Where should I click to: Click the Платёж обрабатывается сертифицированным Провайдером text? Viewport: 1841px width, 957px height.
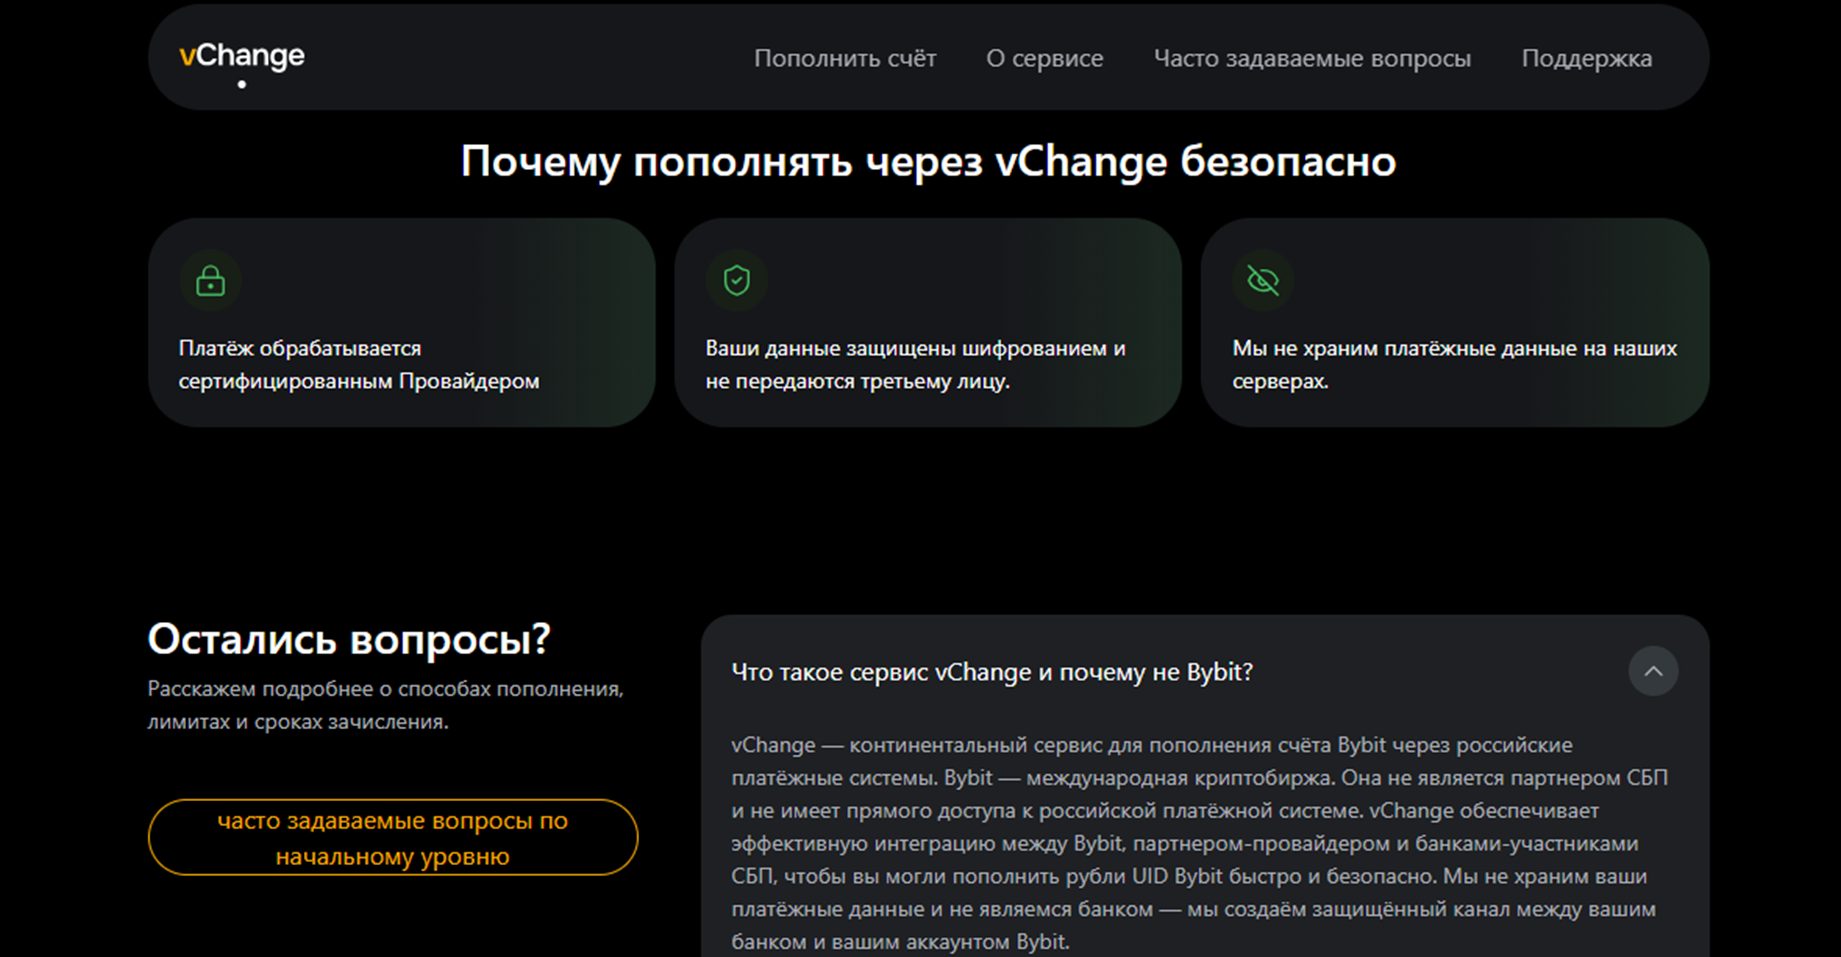[x=359, y=364]
